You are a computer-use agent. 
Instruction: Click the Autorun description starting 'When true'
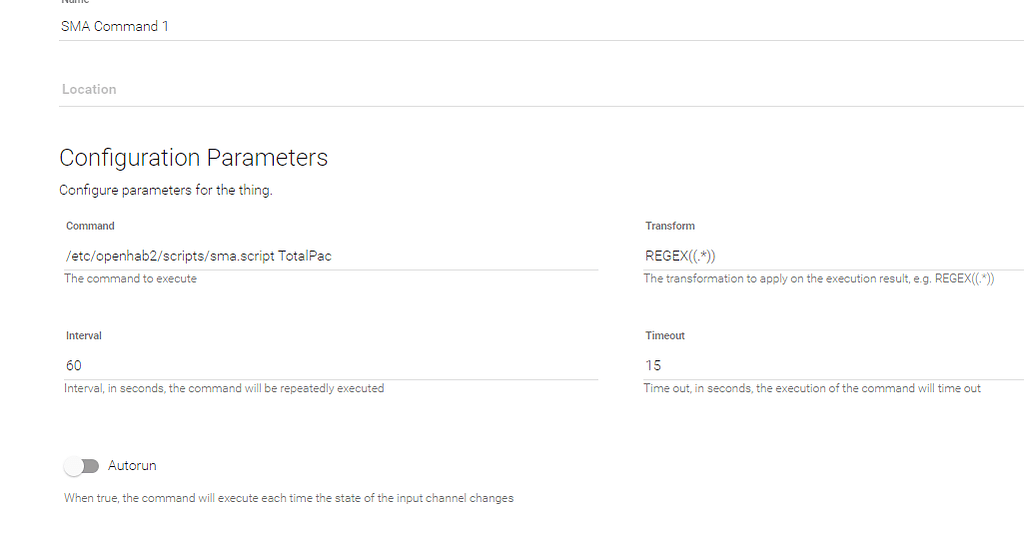[288, 498]
